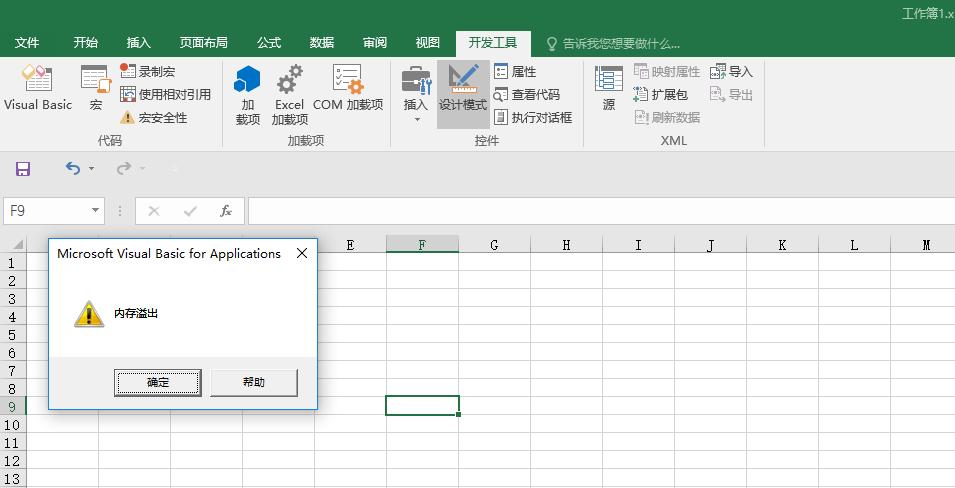The height and width of the screenshot is (488, 955).
Task: Select column K header
Action: pyautogui.click(x=782, y=245)
